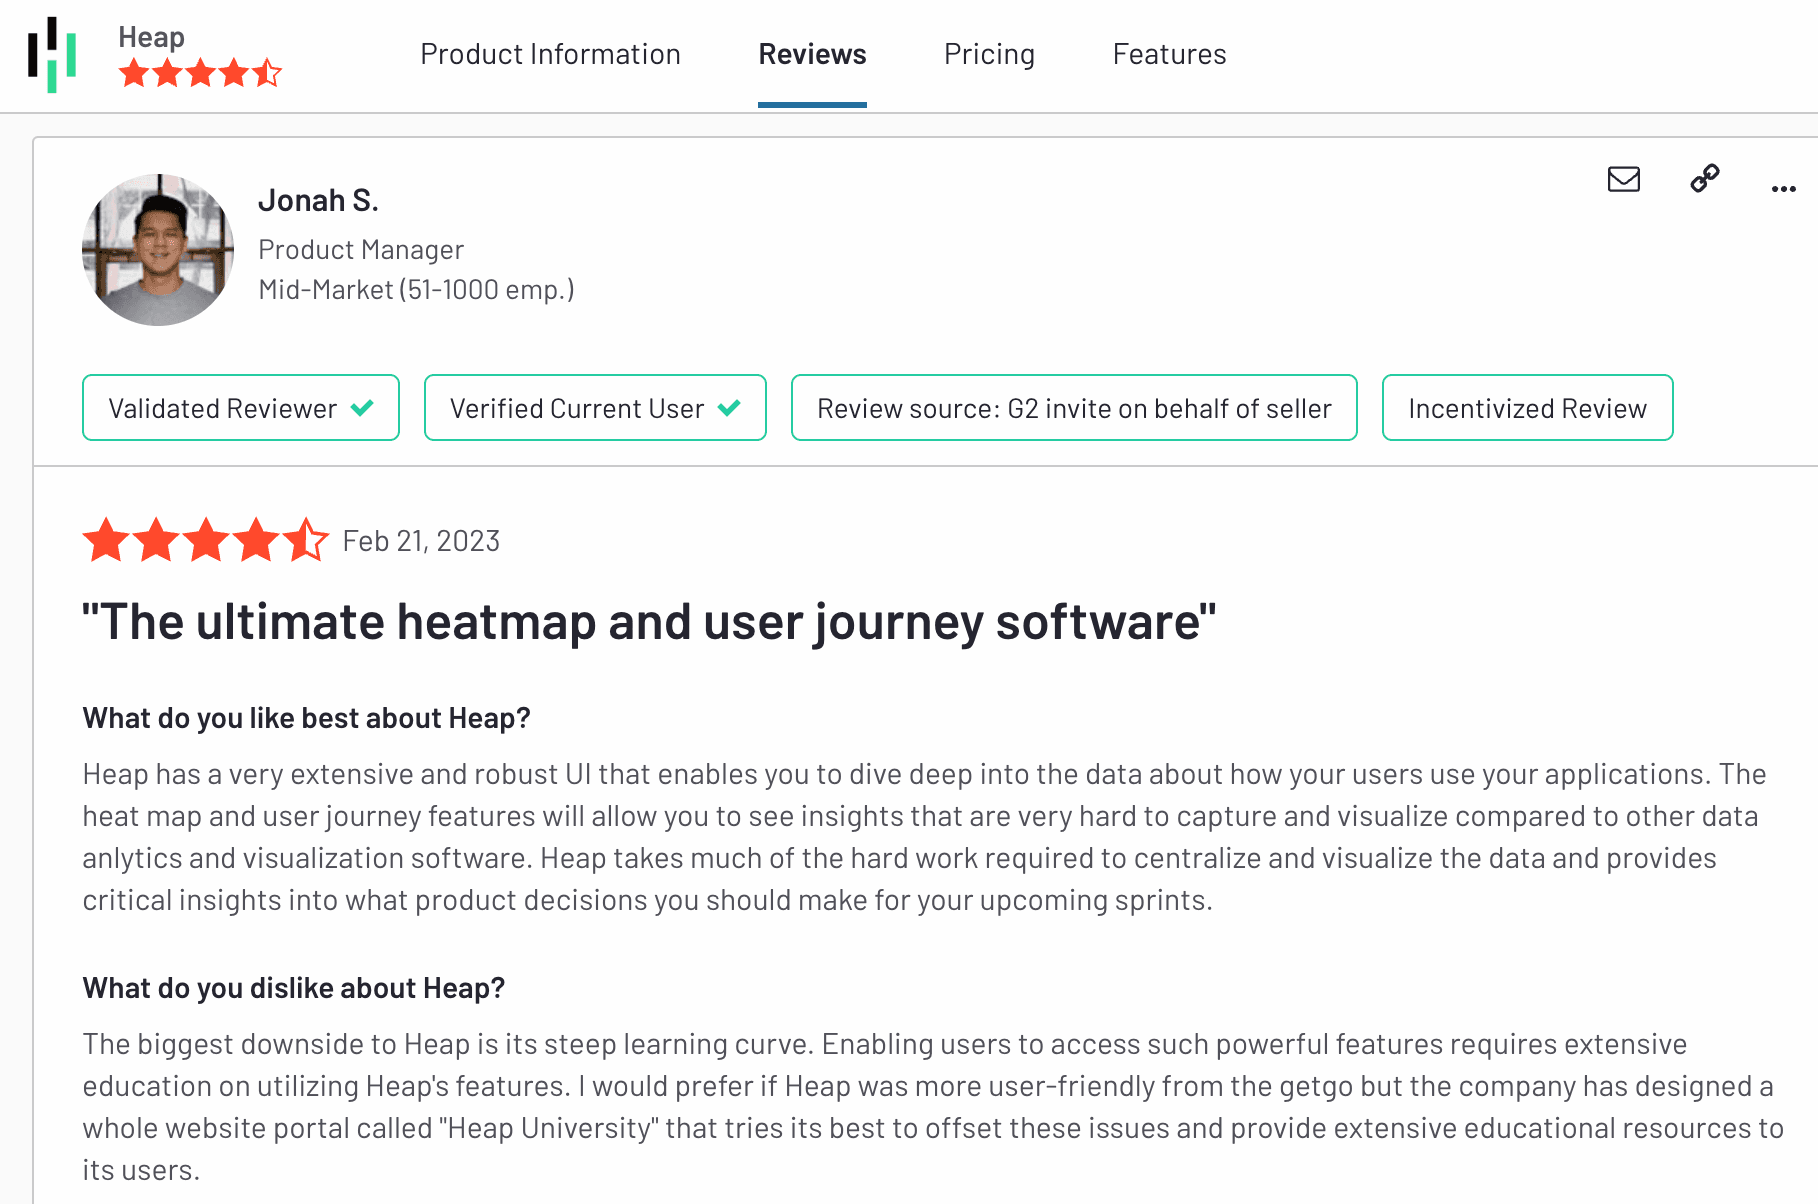Screen dimensions: 1818x1204
Task: Click the checkmark on Validated Reviewer badge
Action: (364, 408)
